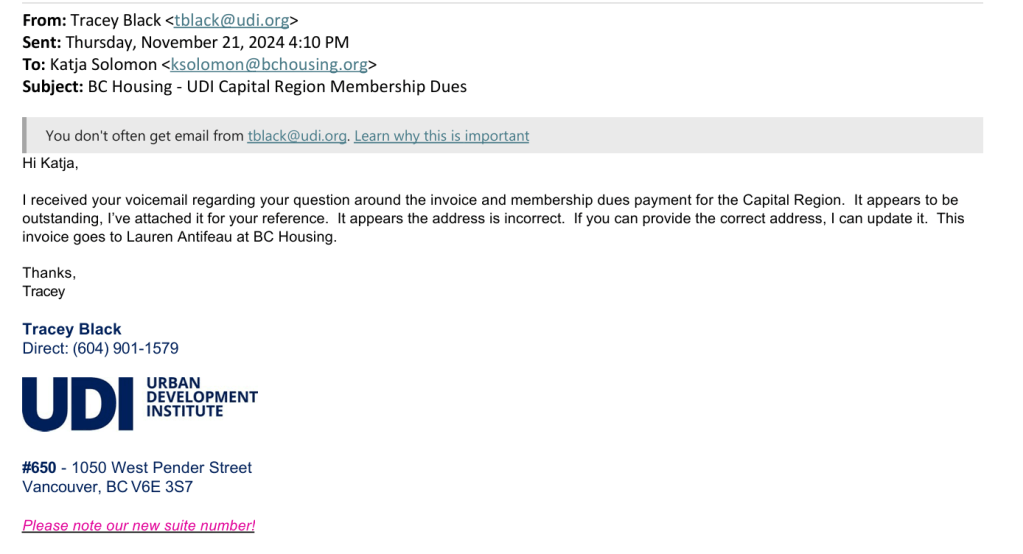Select the bold Tracey Black signature name
This screenshot has height=554, width=1023.
click(72, 329)
